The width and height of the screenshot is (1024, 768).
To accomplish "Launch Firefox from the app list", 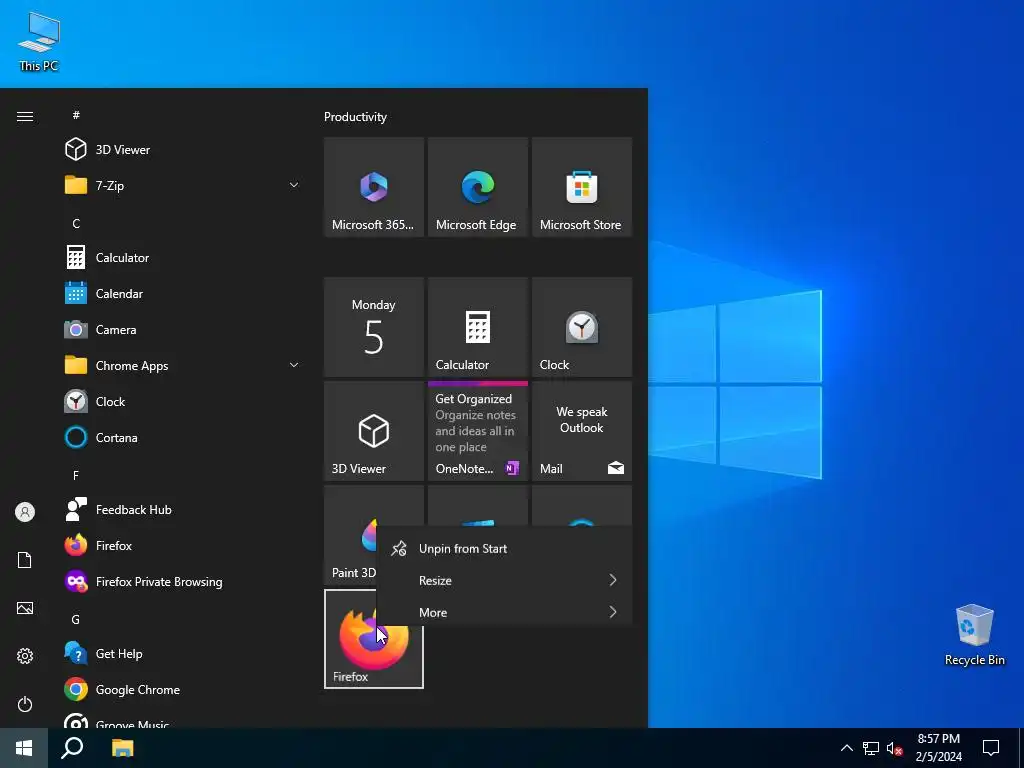I will (x=182, y=545).
